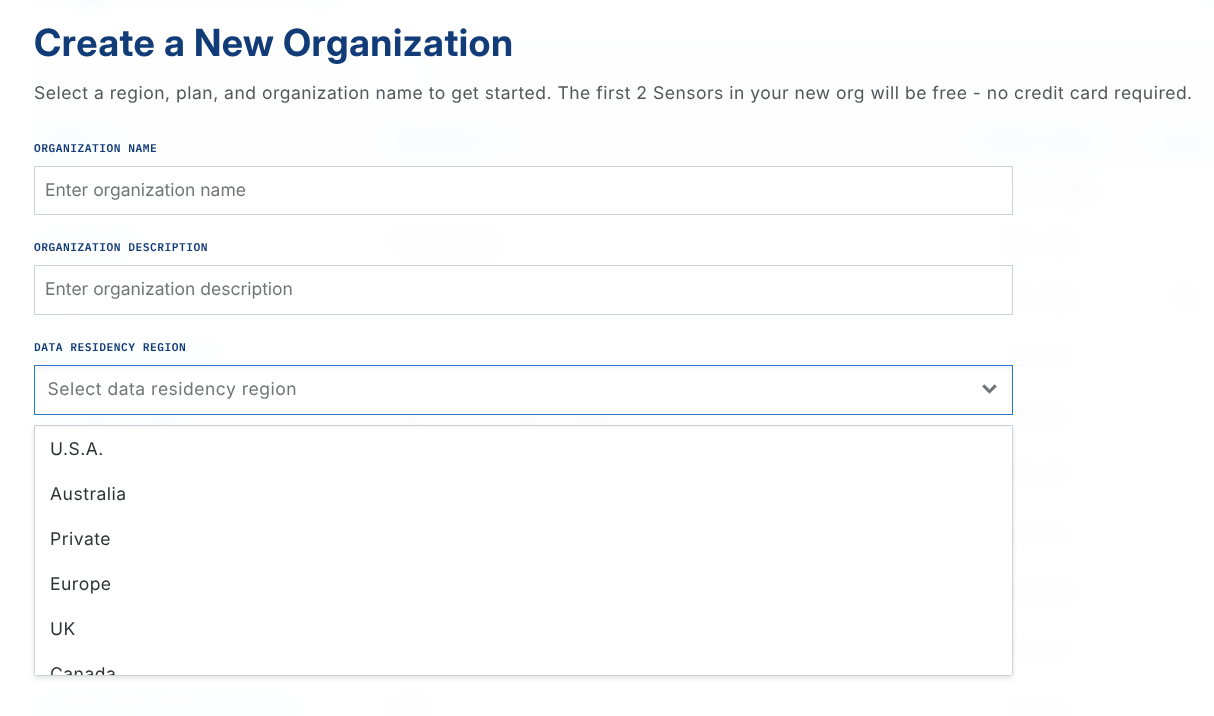Choose Australia as data residency region
Image resolution: width=1214 pixels, height=716 pixels.
88,494
